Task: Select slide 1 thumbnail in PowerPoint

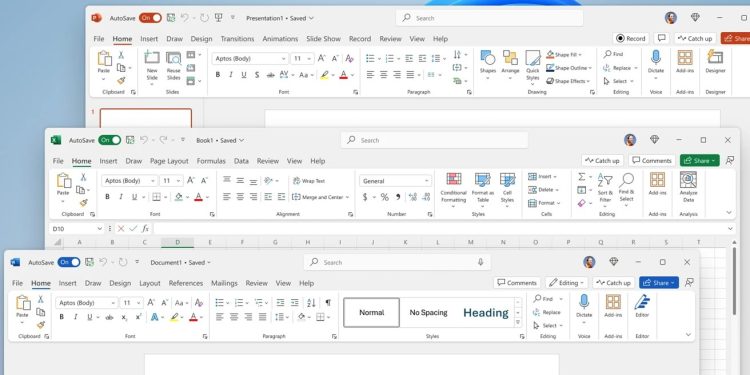Action: (146, 119)
